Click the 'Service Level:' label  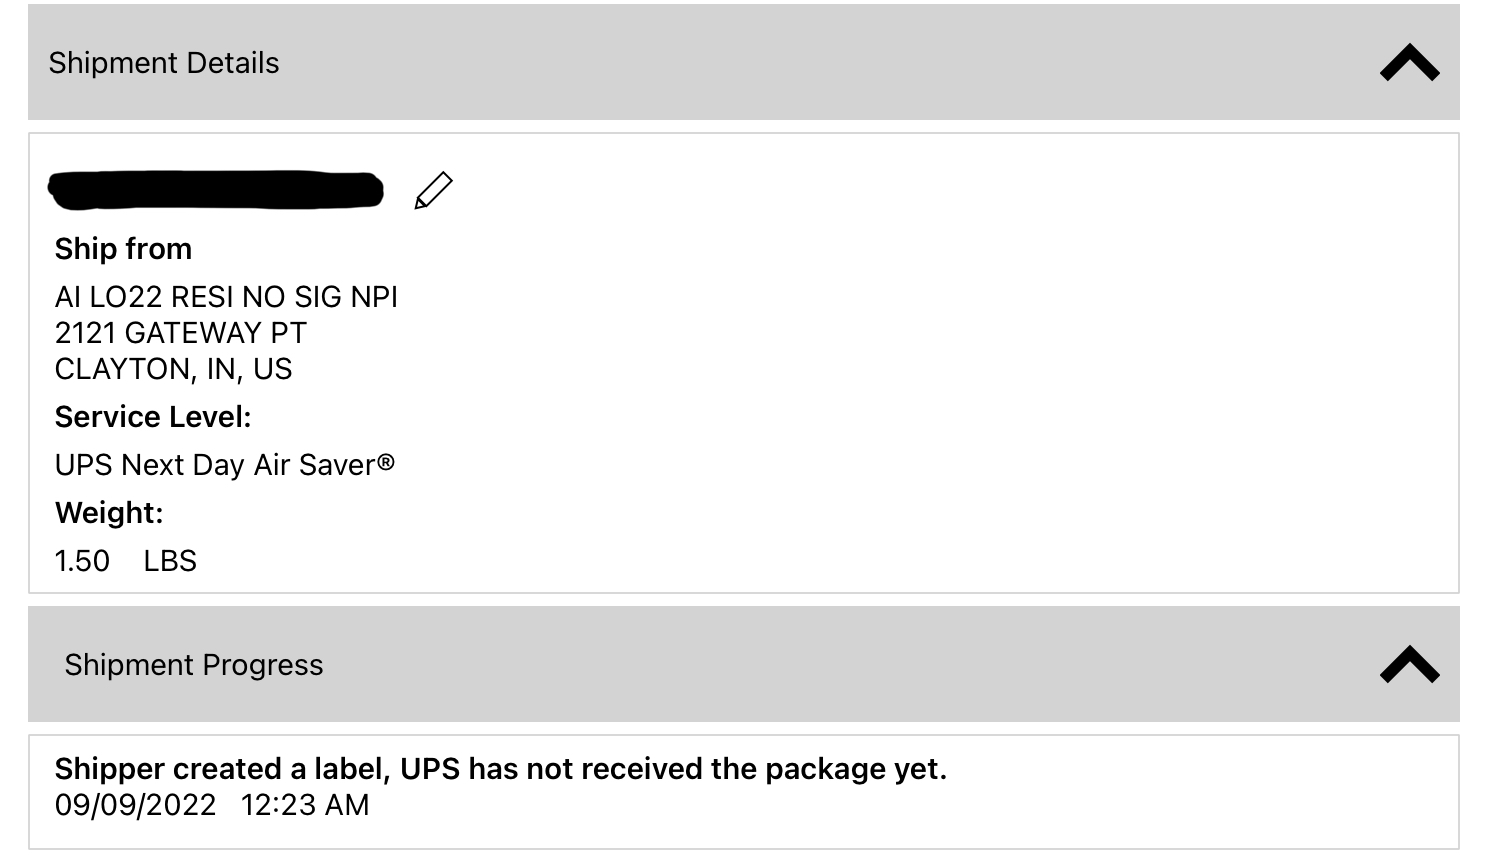153,417
